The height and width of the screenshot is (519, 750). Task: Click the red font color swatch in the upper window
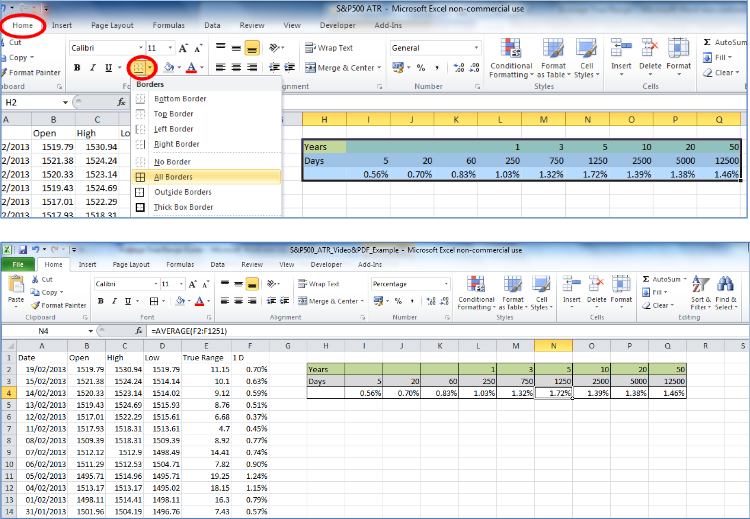[190, 68]
